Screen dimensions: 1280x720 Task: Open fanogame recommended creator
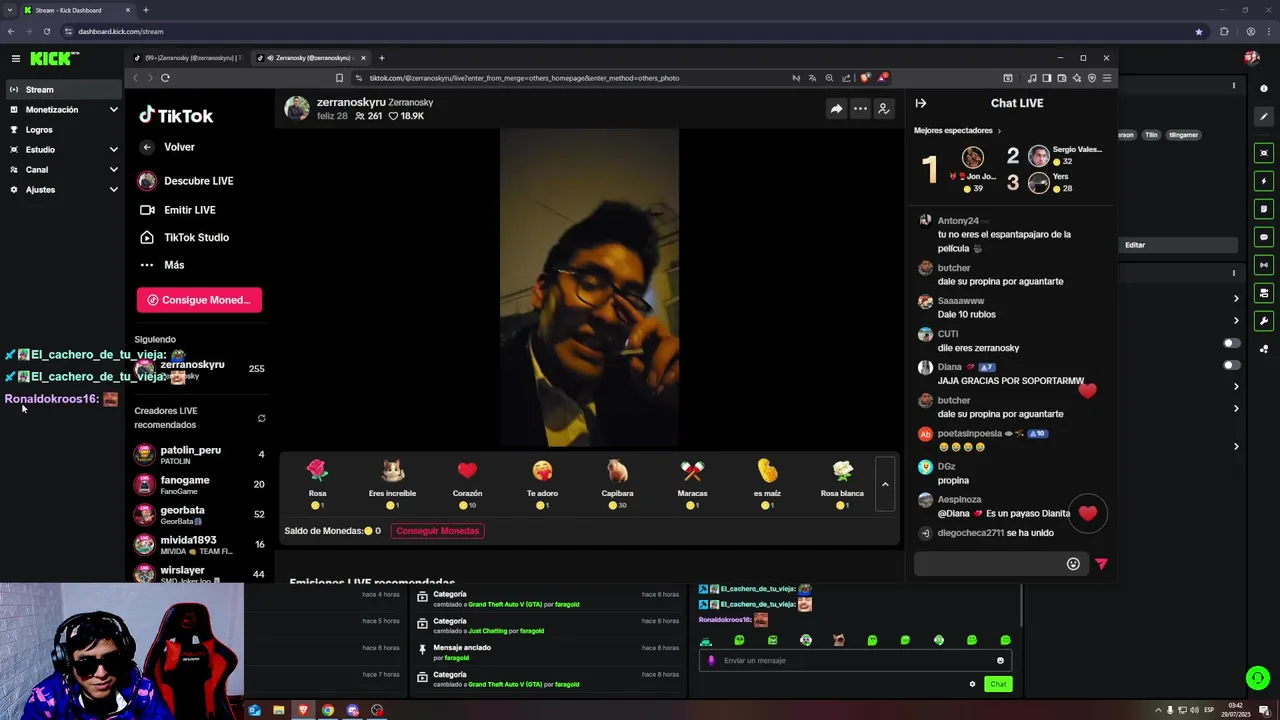[199, 485]
